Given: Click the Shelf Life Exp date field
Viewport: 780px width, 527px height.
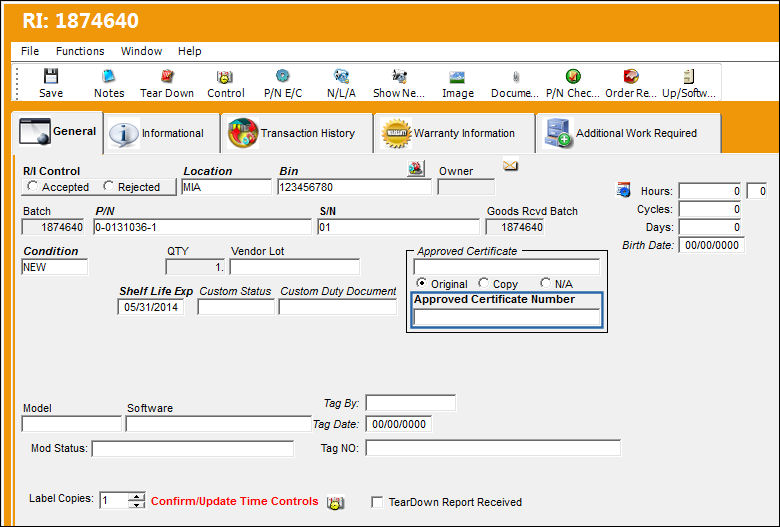Looking at the screenshot, I should tap(151, 307).
